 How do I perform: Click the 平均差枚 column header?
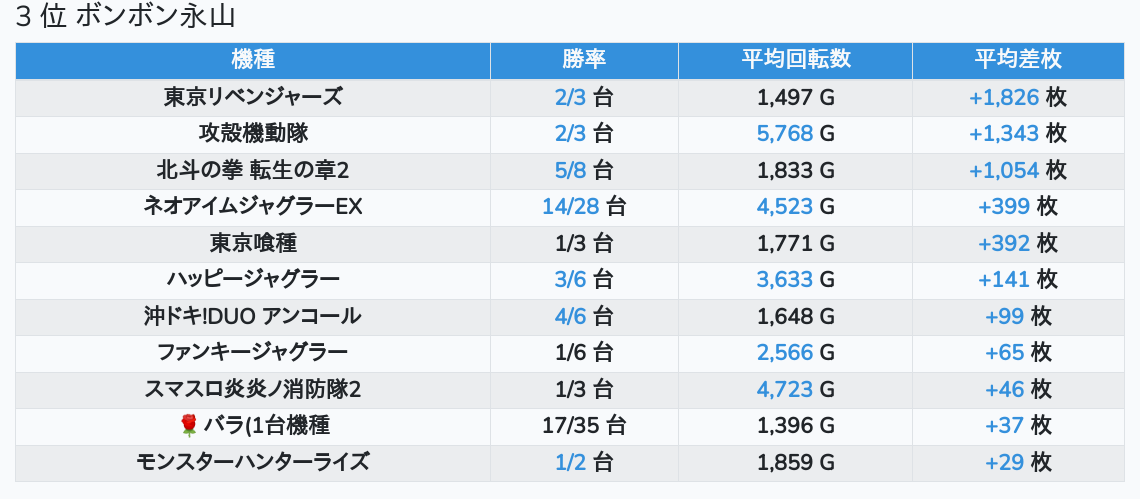coord(1018,60)
